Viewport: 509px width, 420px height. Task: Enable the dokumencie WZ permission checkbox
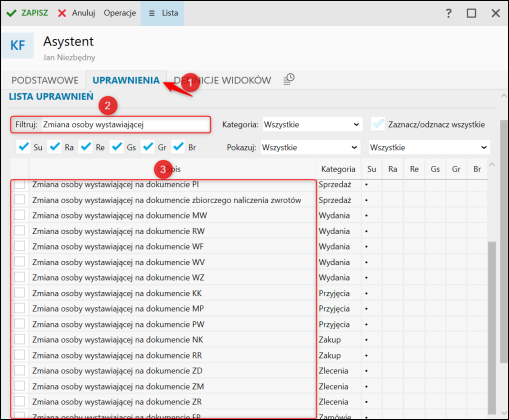coord(20,277)
